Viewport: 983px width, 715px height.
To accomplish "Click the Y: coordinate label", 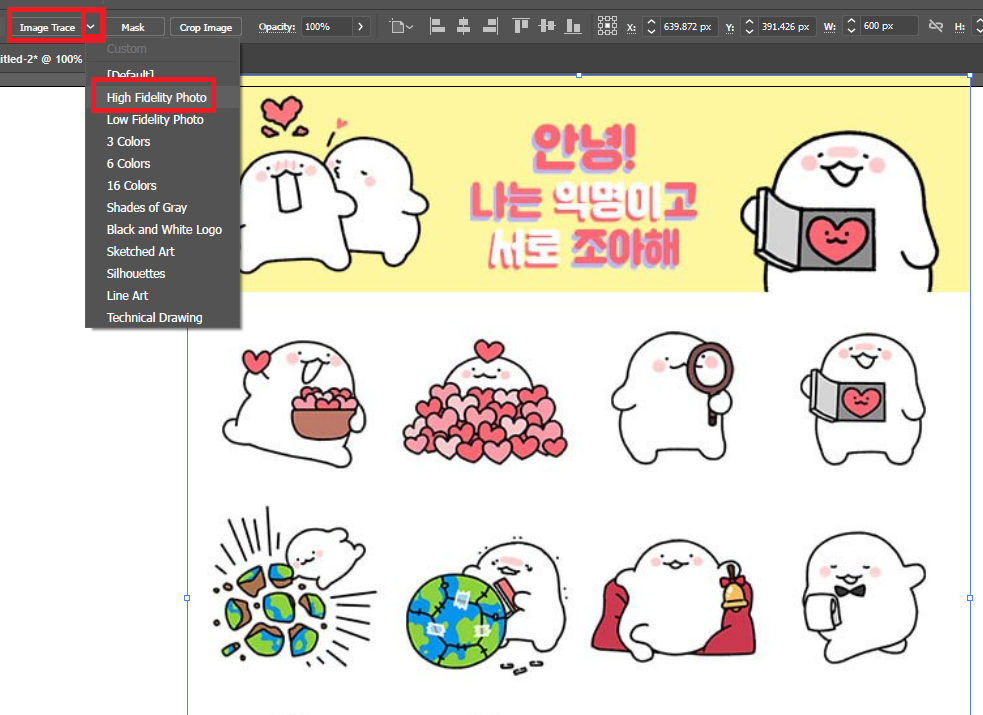I will click(730, 28).
